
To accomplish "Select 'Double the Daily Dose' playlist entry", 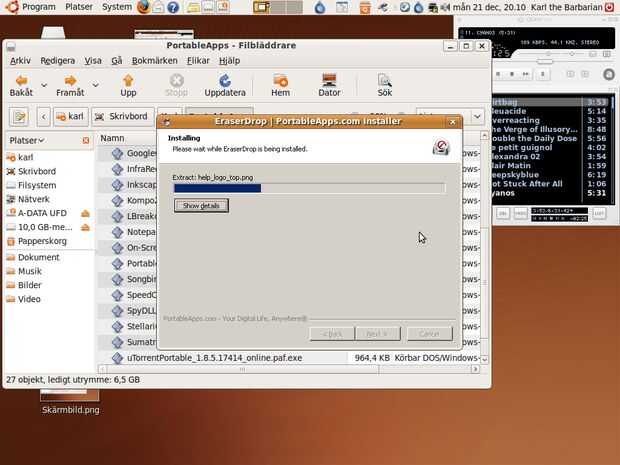I will 549,139.
